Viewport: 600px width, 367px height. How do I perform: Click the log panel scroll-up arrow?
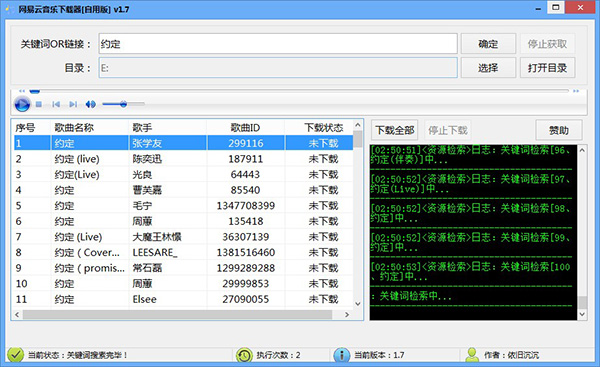tap(582, 150)
